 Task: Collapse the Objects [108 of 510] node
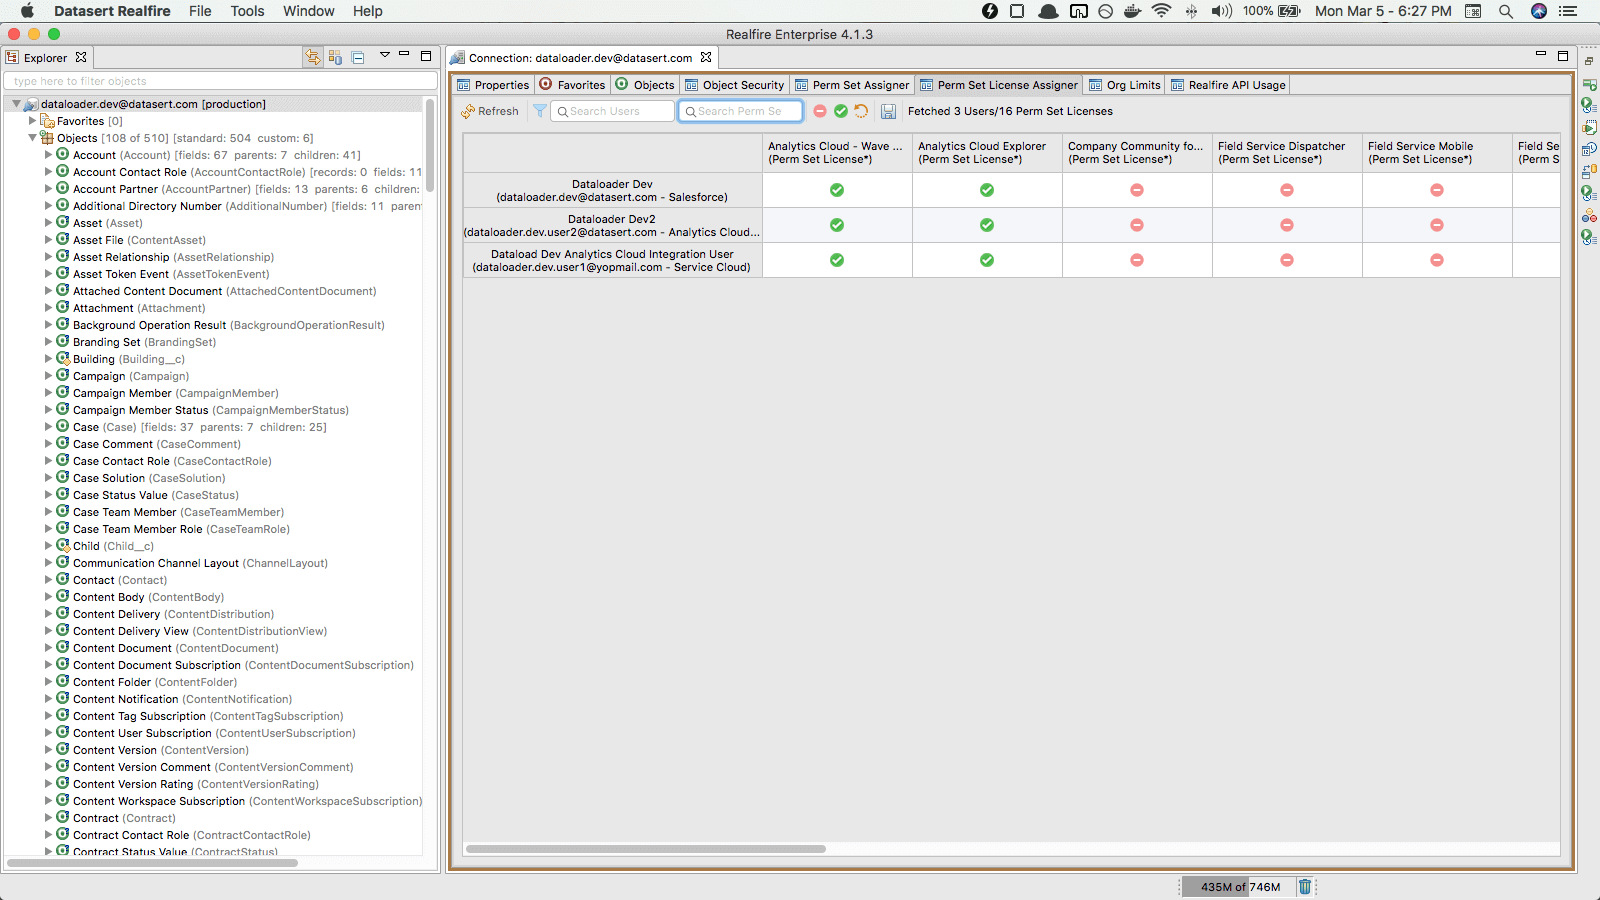[x=32, y=138]
